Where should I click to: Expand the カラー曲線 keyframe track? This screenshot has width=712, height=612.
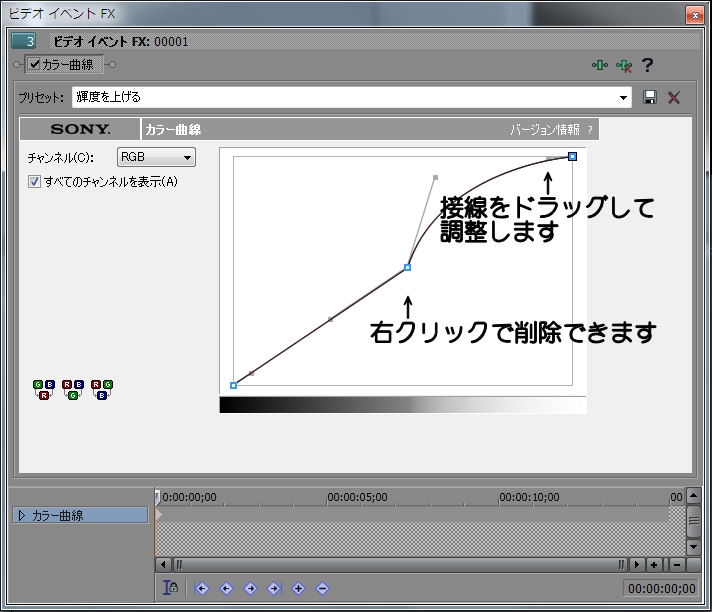pos(21,516)
